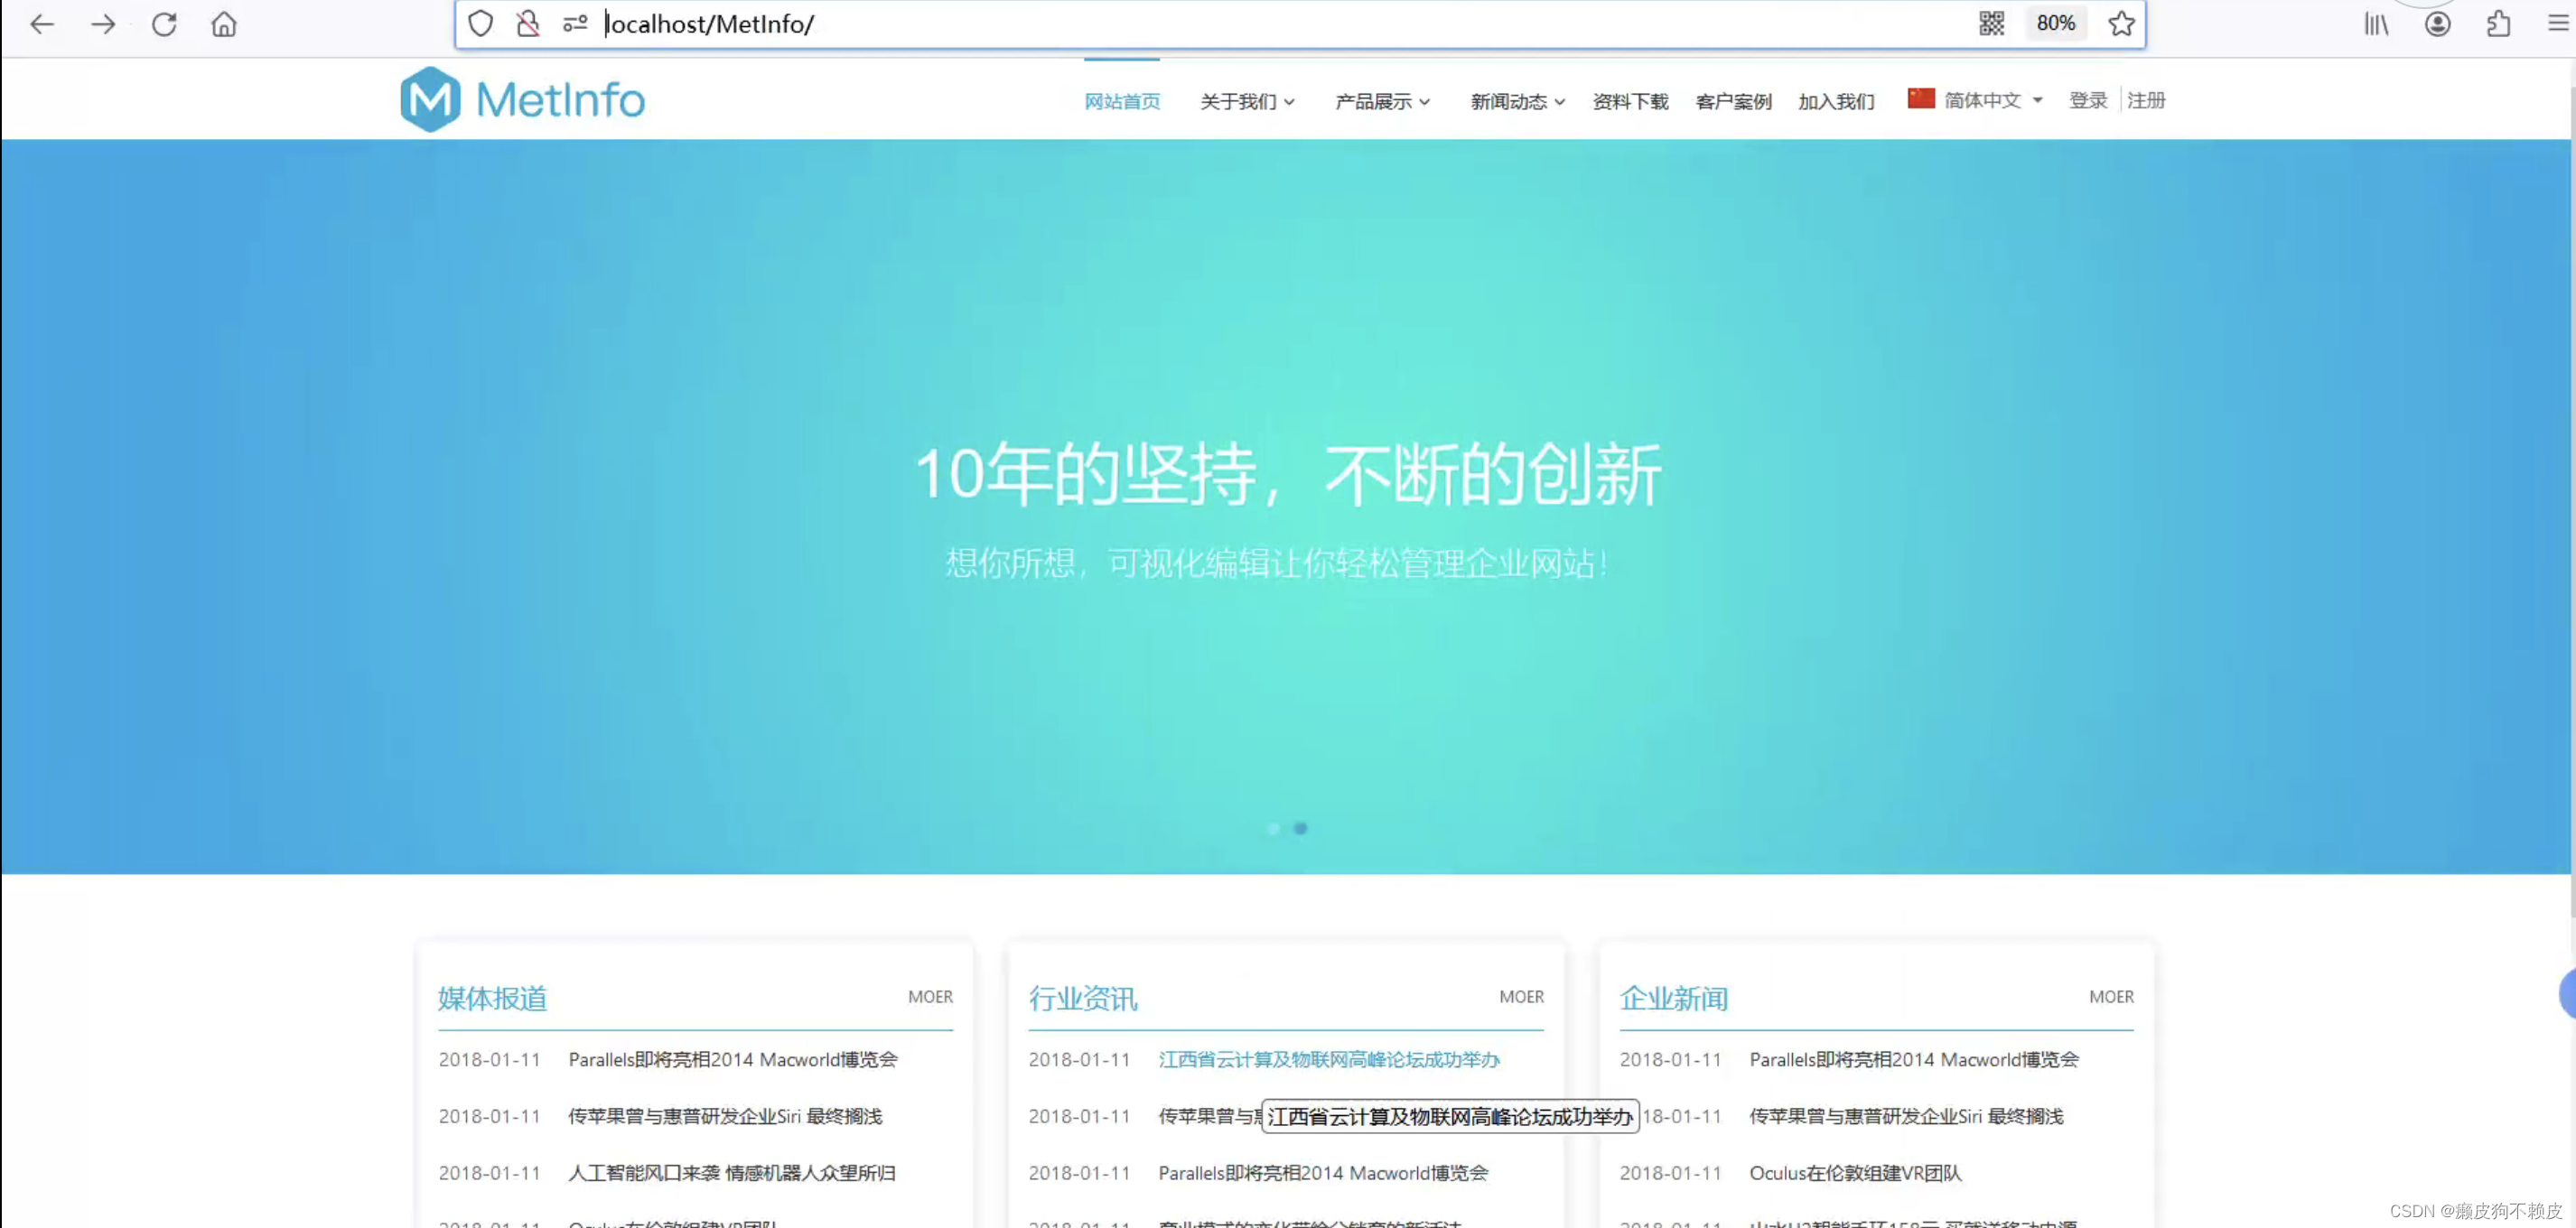
Task: Click the 登录 login link
Action: pos(2087,100)
